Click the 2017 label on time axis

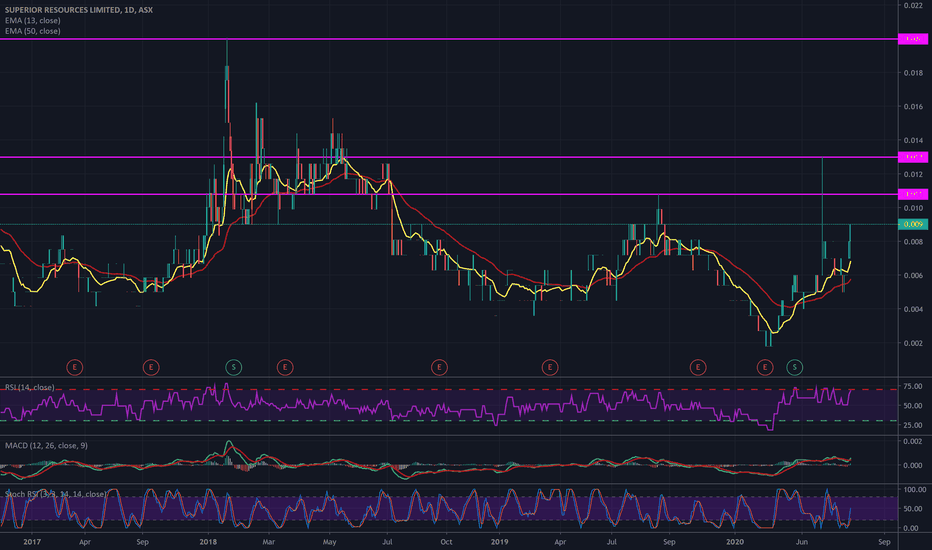[32, 542]
